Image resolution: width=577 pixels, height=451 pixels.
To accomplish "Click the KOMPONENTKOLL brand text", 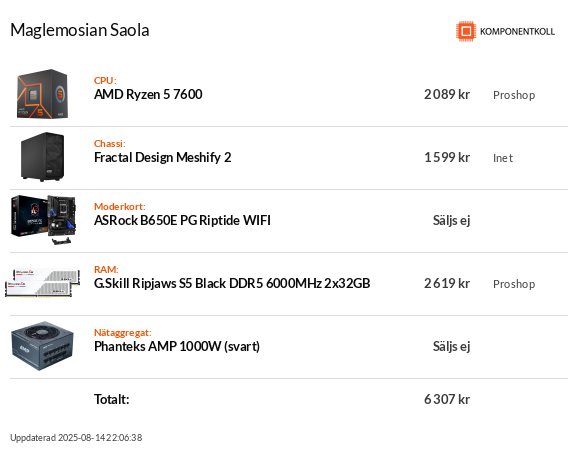I will [517, 32].
